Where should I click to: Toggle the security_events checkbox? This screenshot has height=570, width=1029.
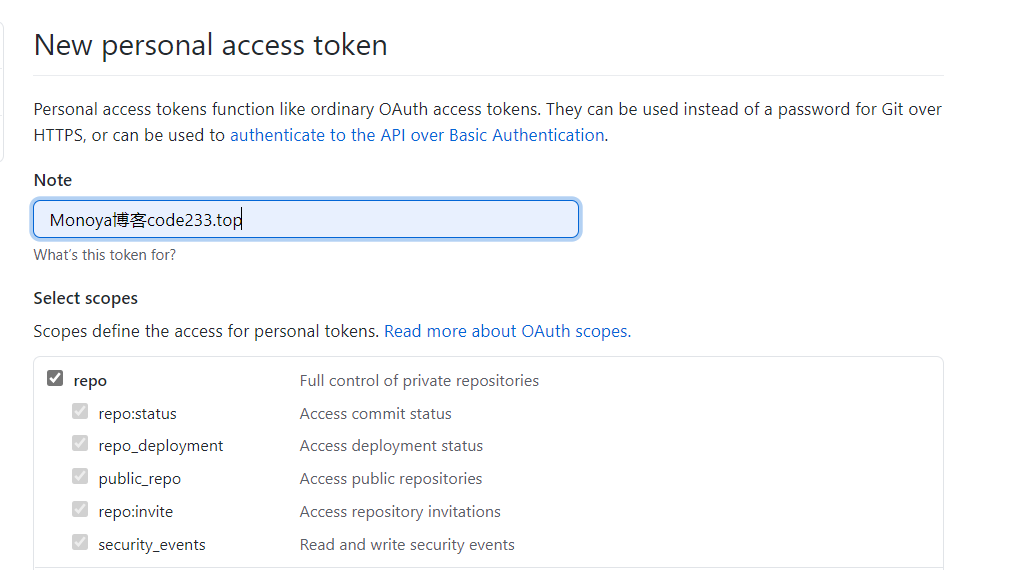(x=80, y=543)
